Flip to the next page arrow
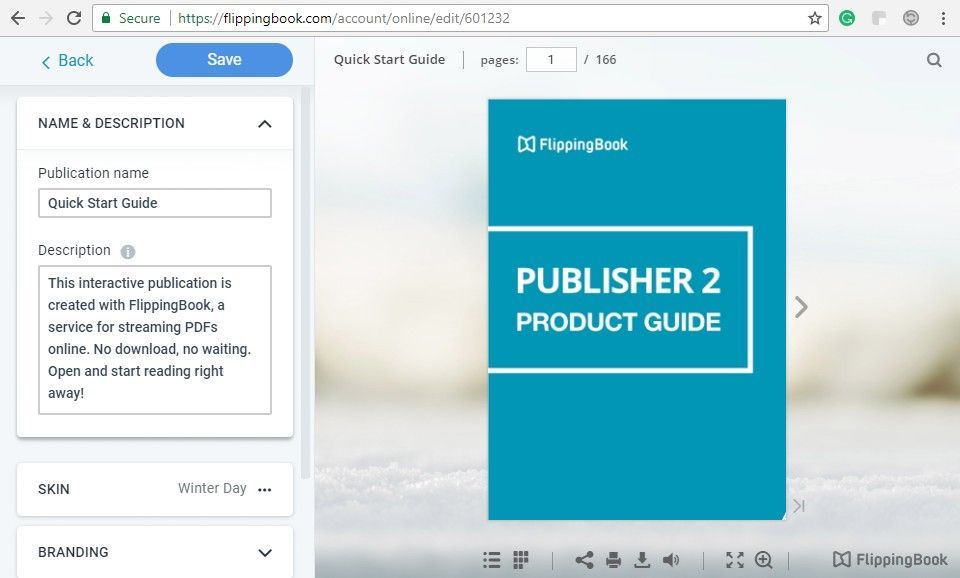Viewport: 960px width, 578px height. [801, 307]
